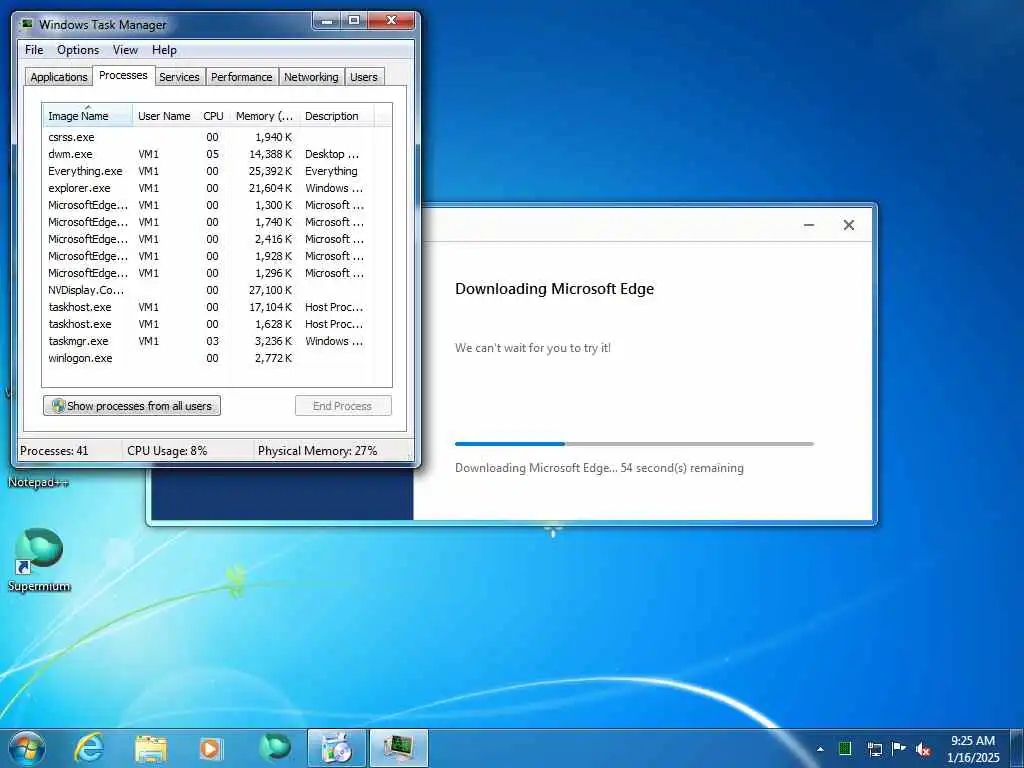Open the File menu in Task Manager
The width and height of the screenshot is (1024, 768).
tap(34, 50)
